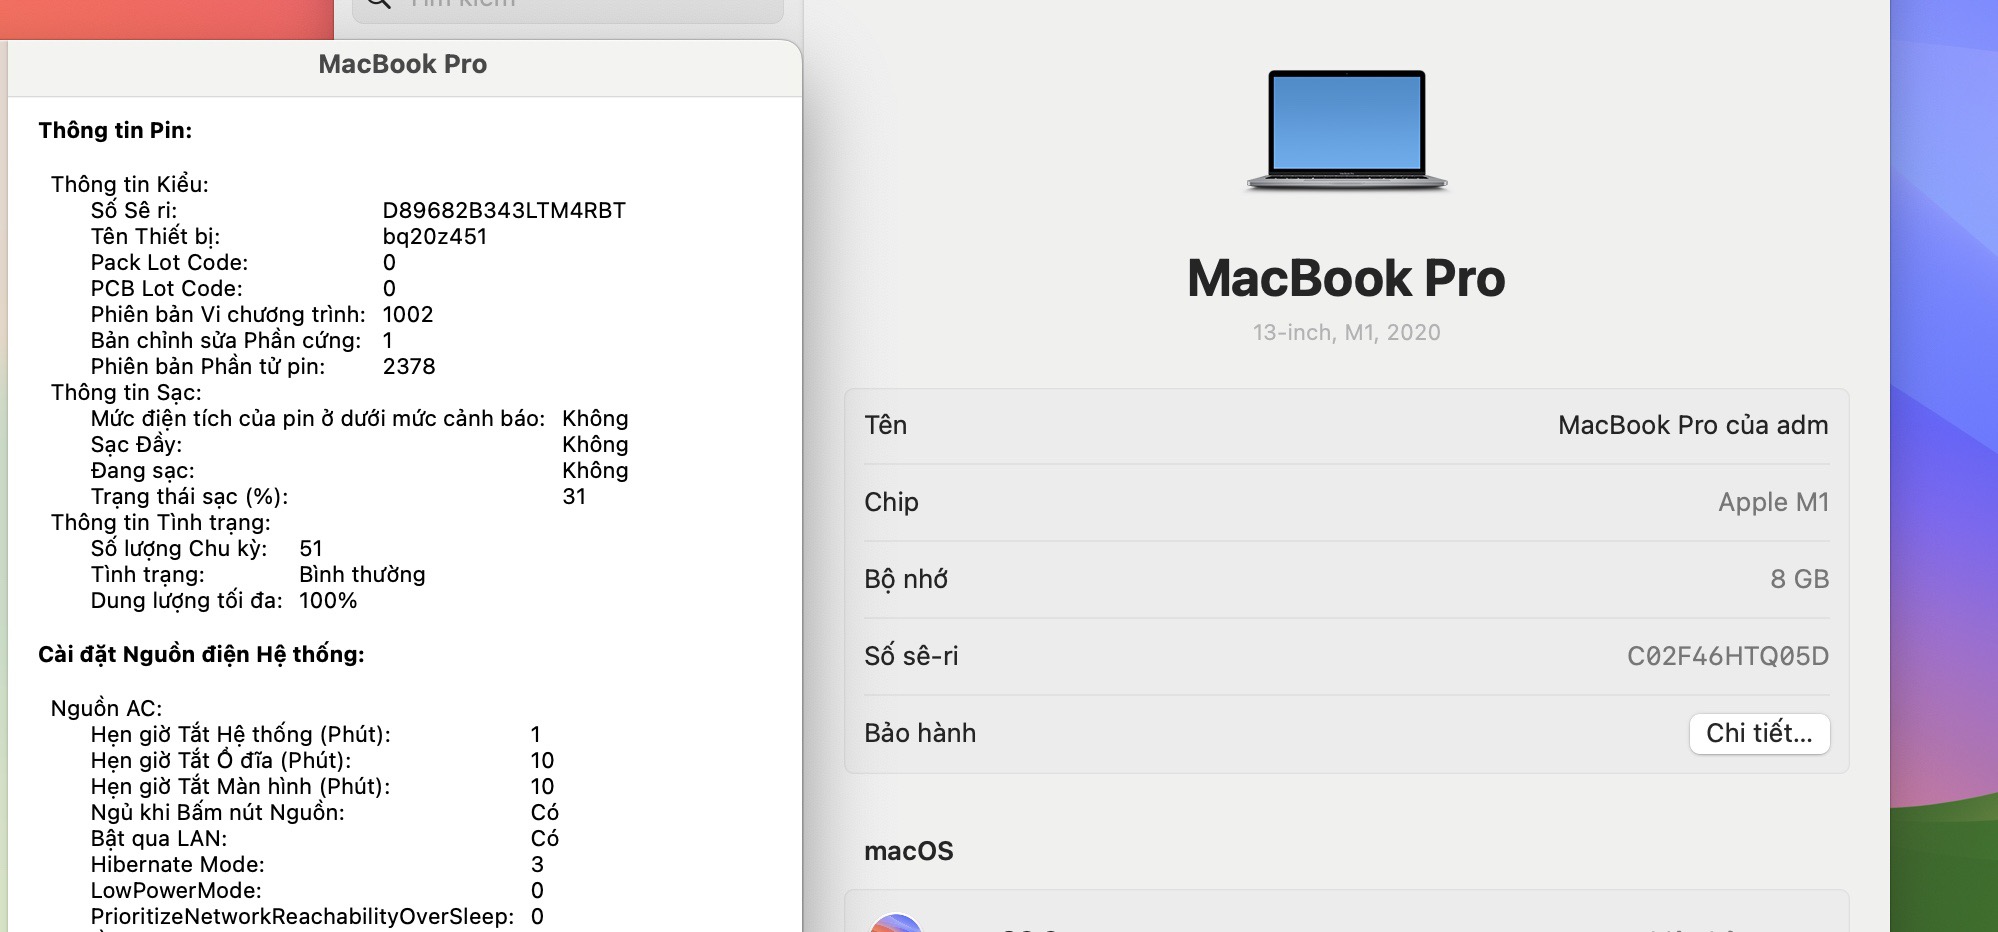Click the Đang sạc label
The image size is (1998, 932).
(x=142, y=470)
